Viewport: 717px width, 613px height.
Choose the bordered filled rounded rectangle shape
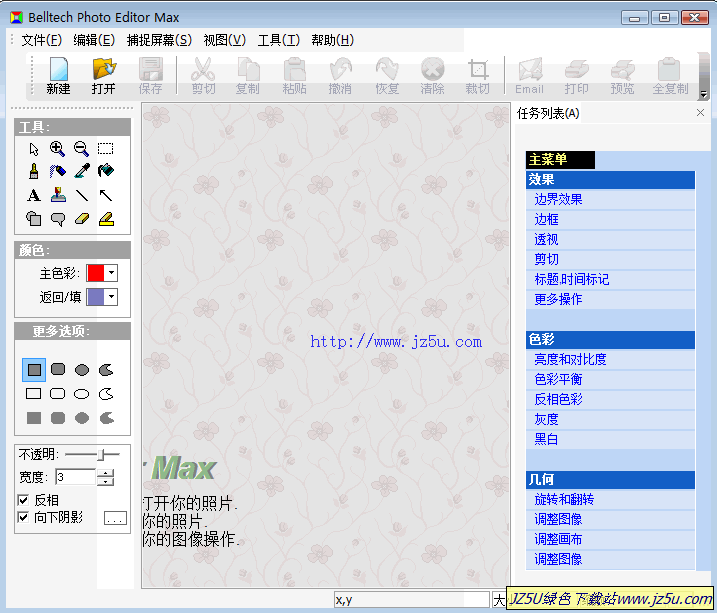[58, 369]
